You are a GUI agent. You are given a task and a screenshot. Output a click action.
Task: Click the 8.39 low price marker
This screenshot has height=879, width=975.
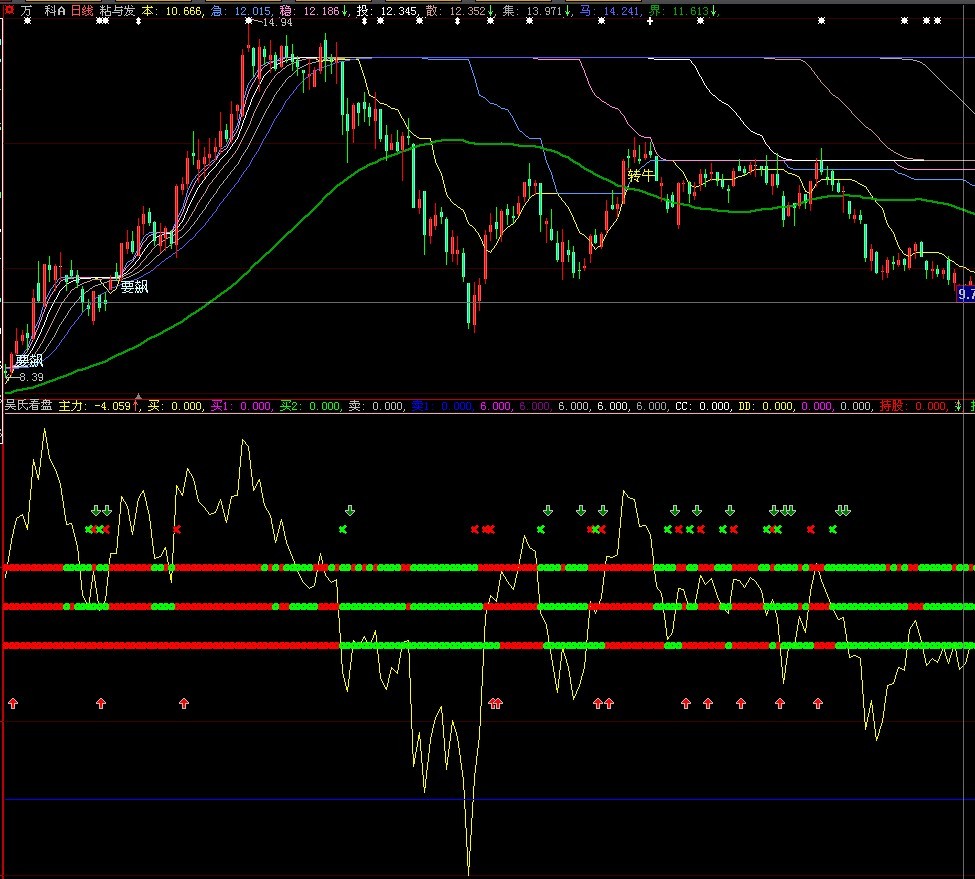coord(26,377)
